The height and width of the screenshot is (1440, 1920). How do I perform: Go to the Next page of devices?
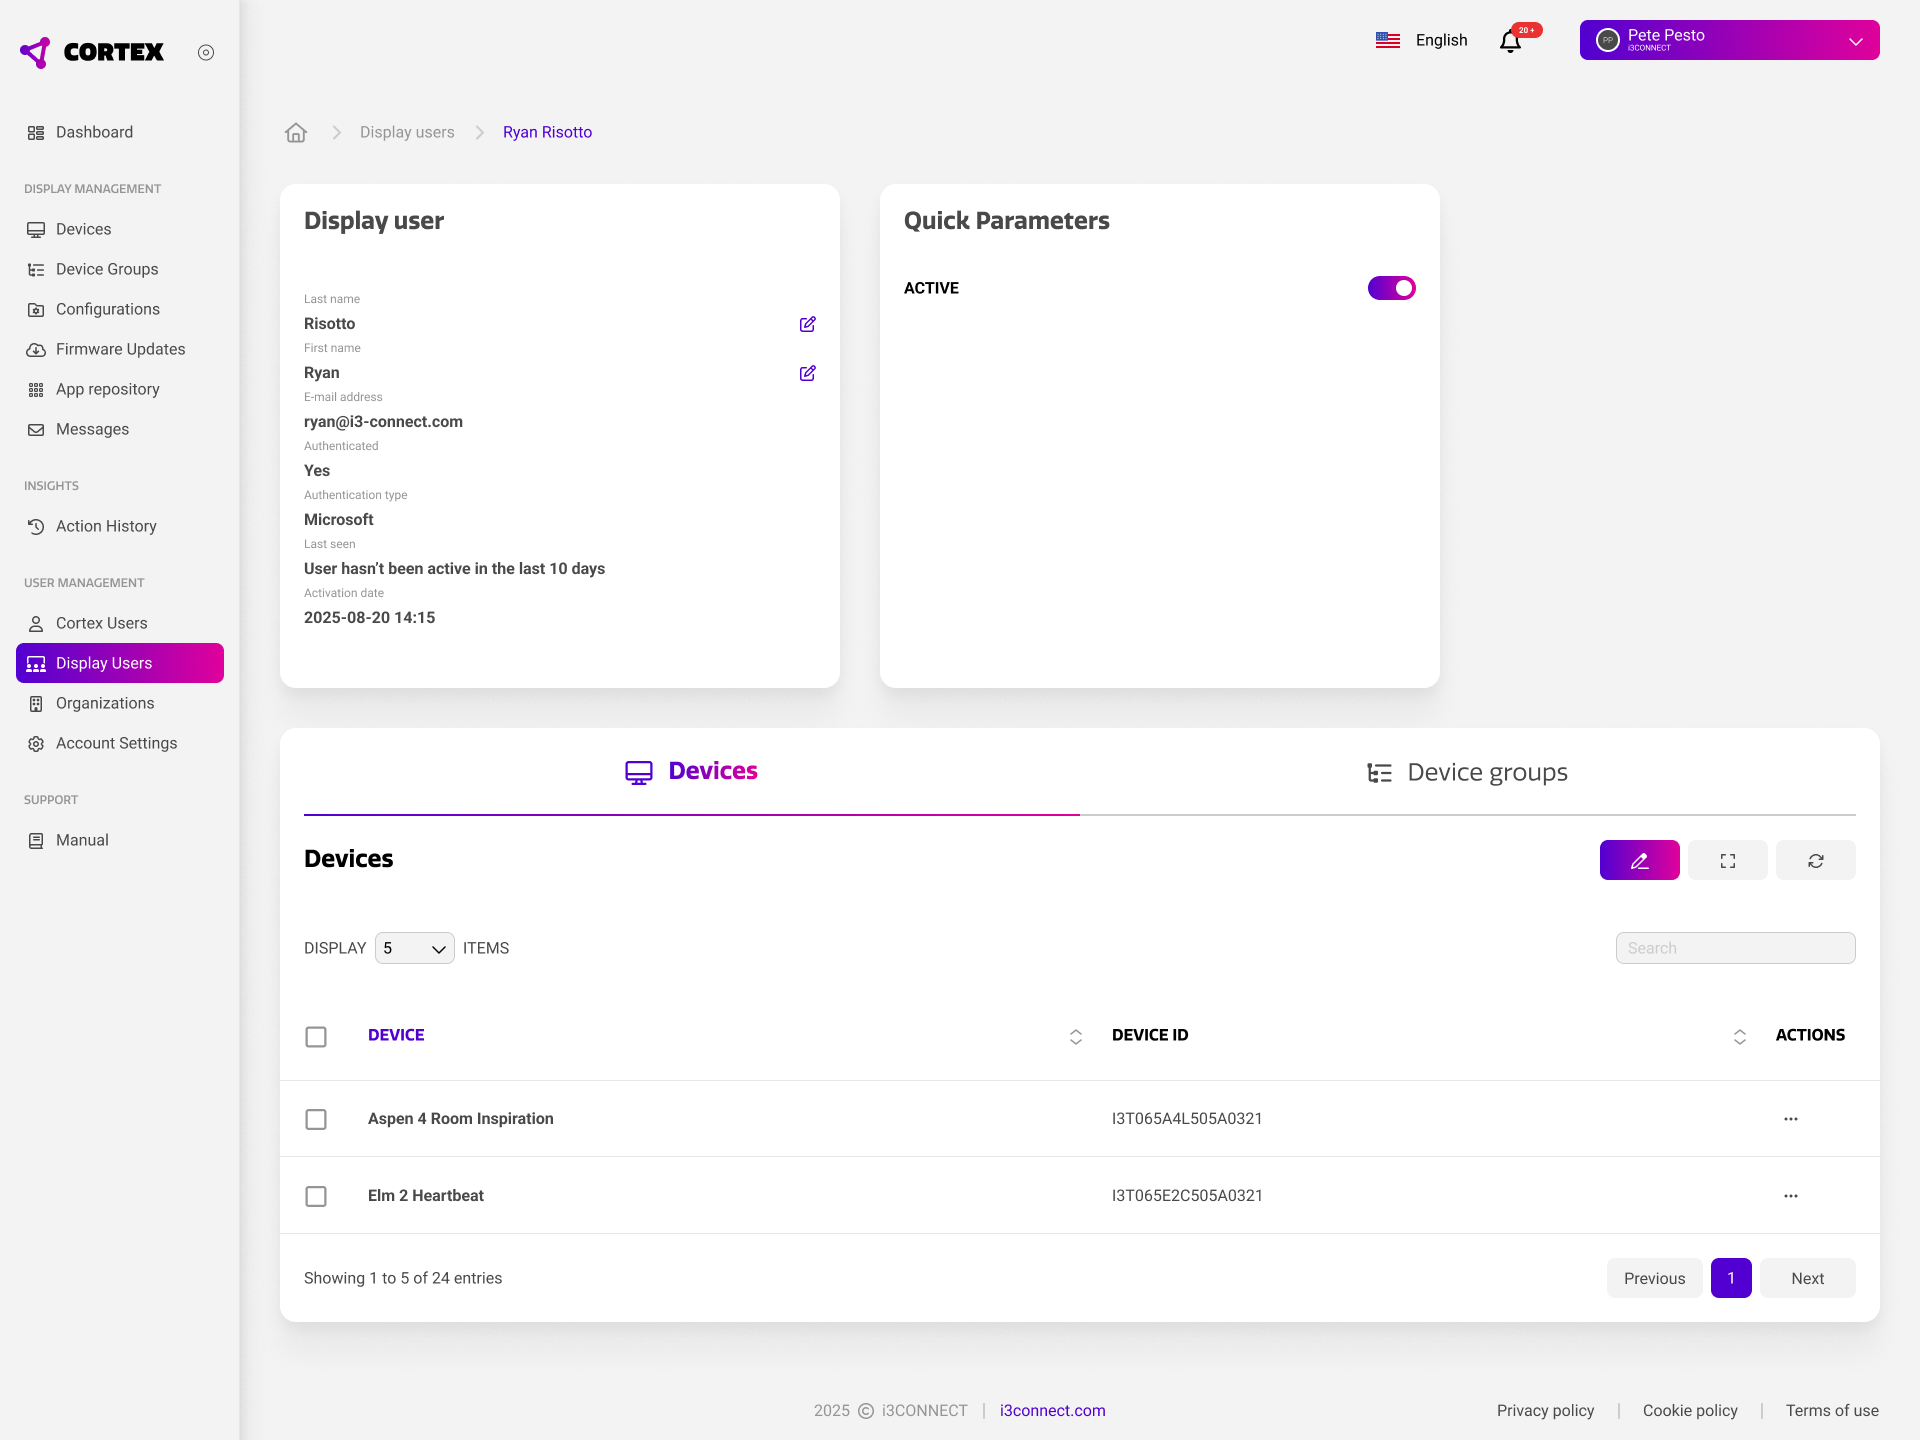click(x=1807, y=1278)
